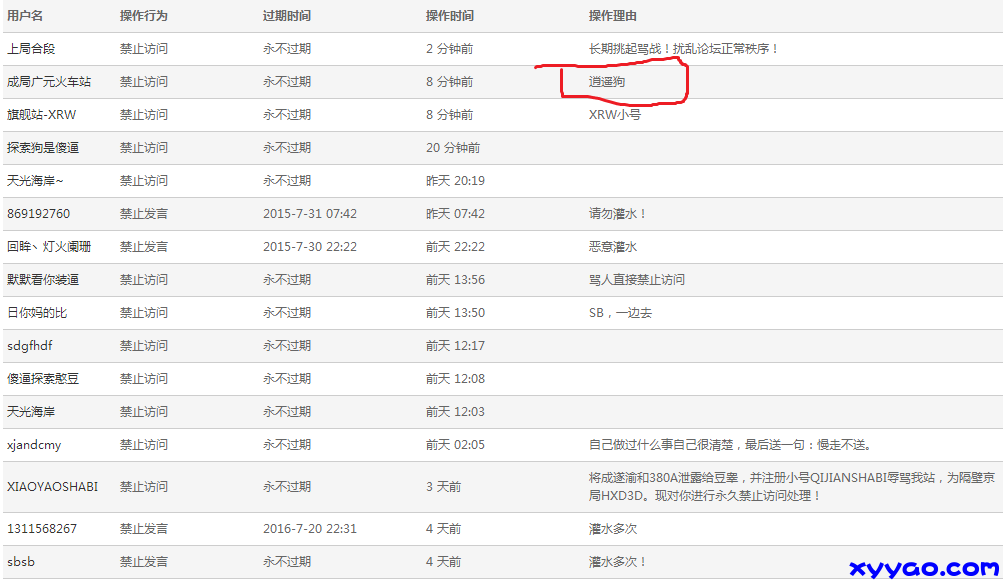Screen dimensions: 1004x585
Task: Click the circled reason 逍遥狗
Action: pos(607,82)
